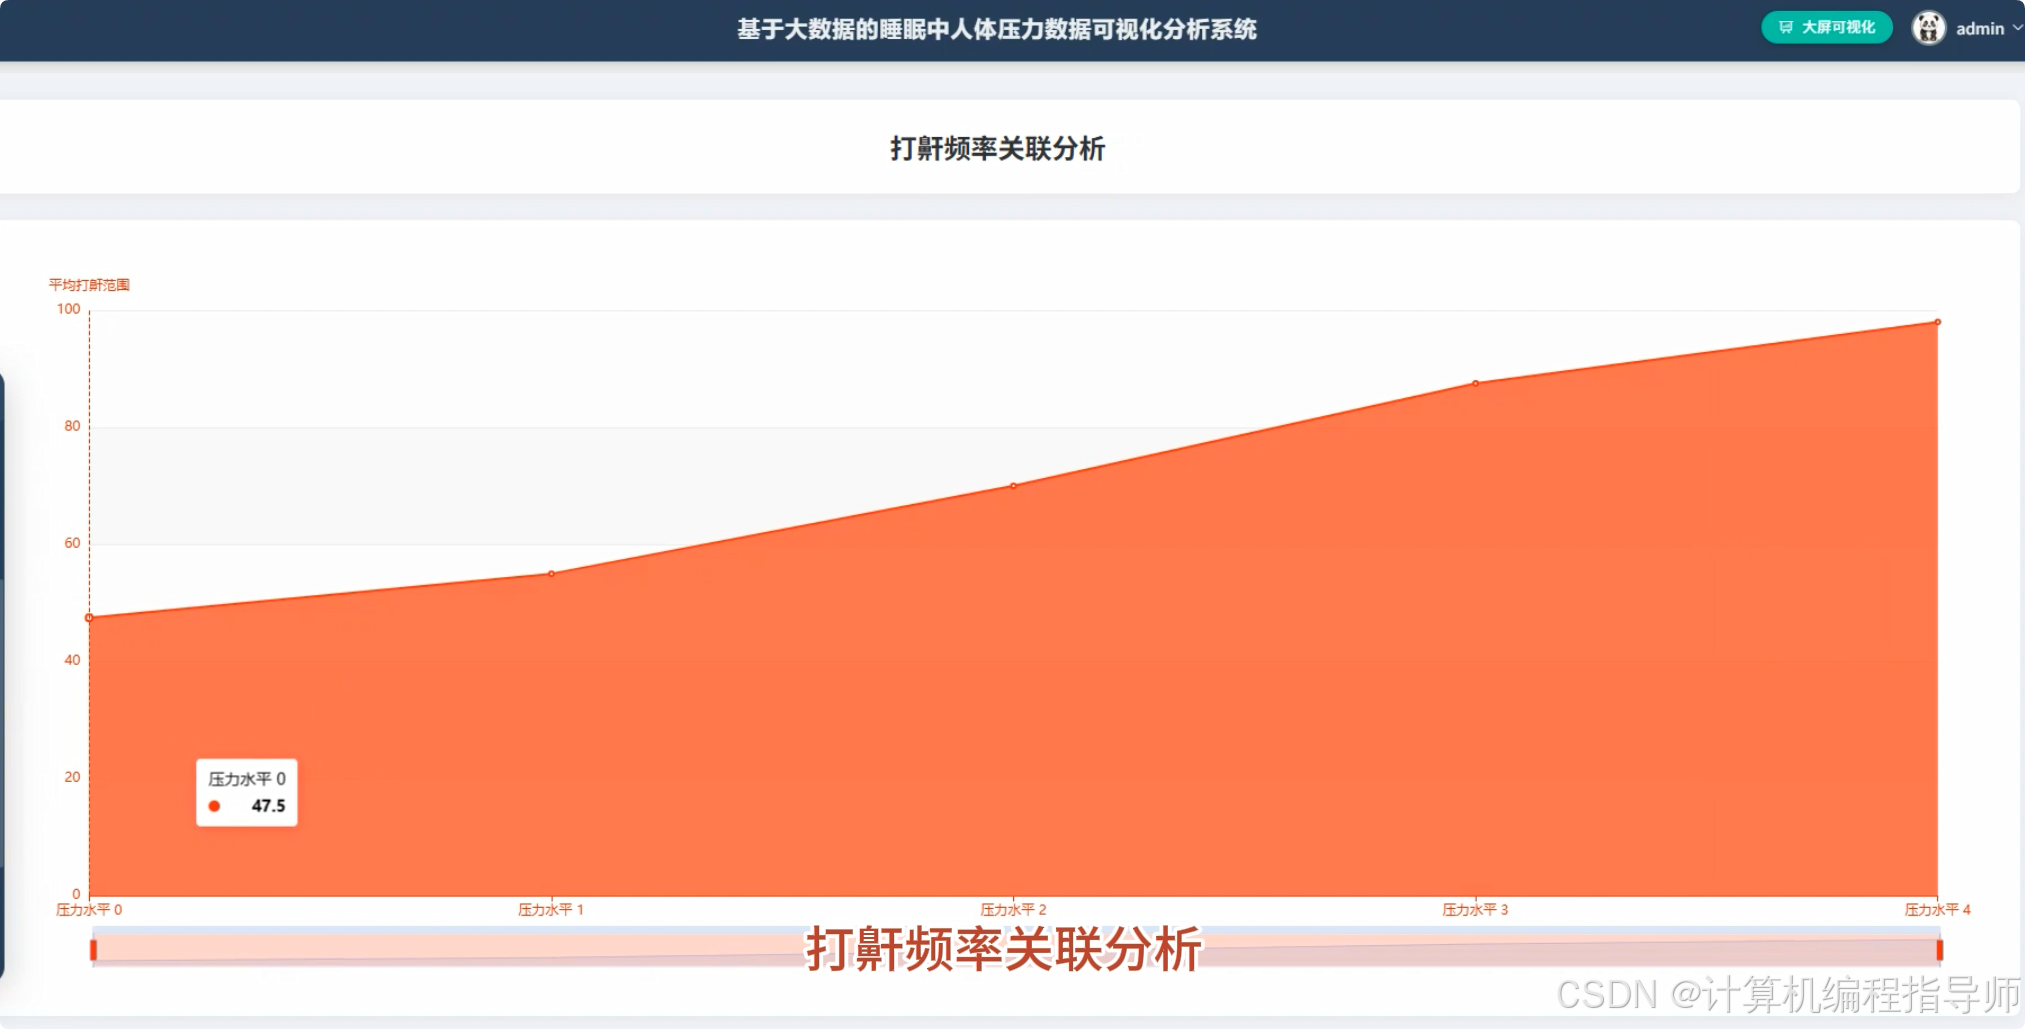Screen dimensions: 2025x1029
Task: Click the system title in the navbar
Action: click(997, 30)
